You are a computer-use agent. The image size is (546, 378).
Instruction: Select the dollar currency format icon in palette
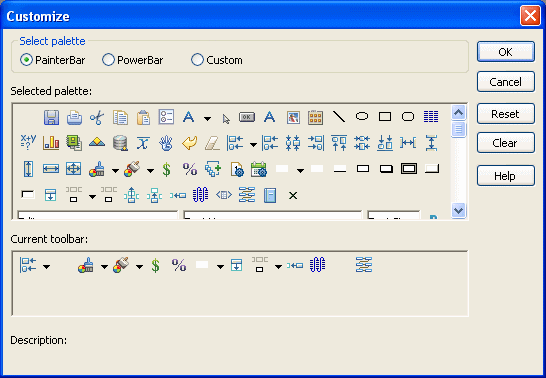coord(167,169)
